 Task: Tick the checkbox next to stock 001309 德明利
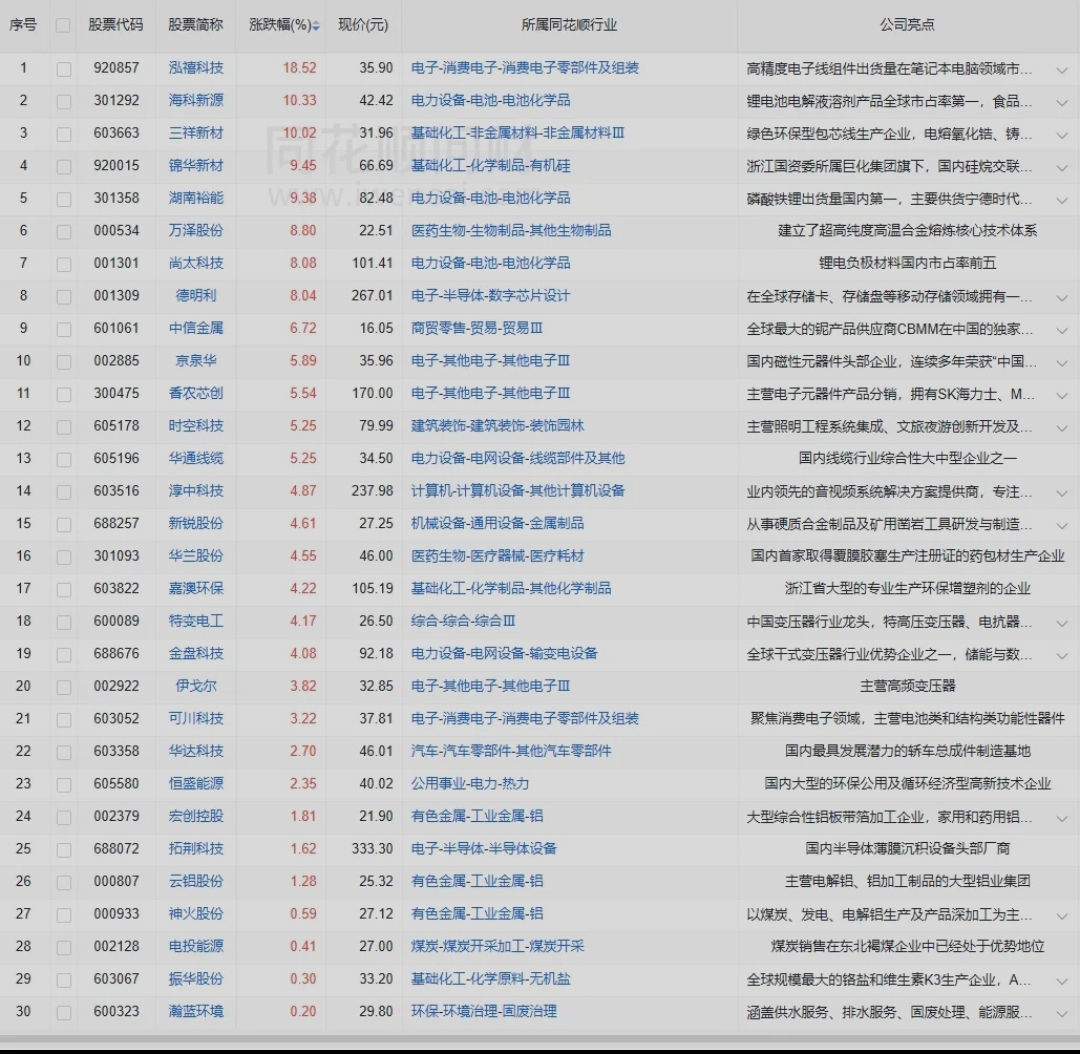coord(64,297)
